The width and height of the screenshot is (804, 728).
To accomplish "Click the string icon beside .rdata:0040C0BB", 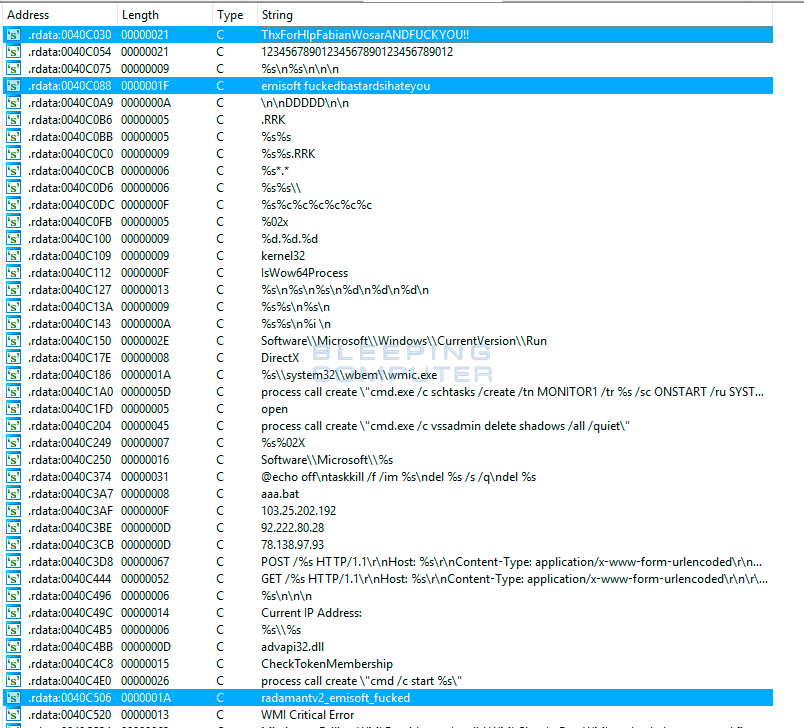I will click(13, 137).
